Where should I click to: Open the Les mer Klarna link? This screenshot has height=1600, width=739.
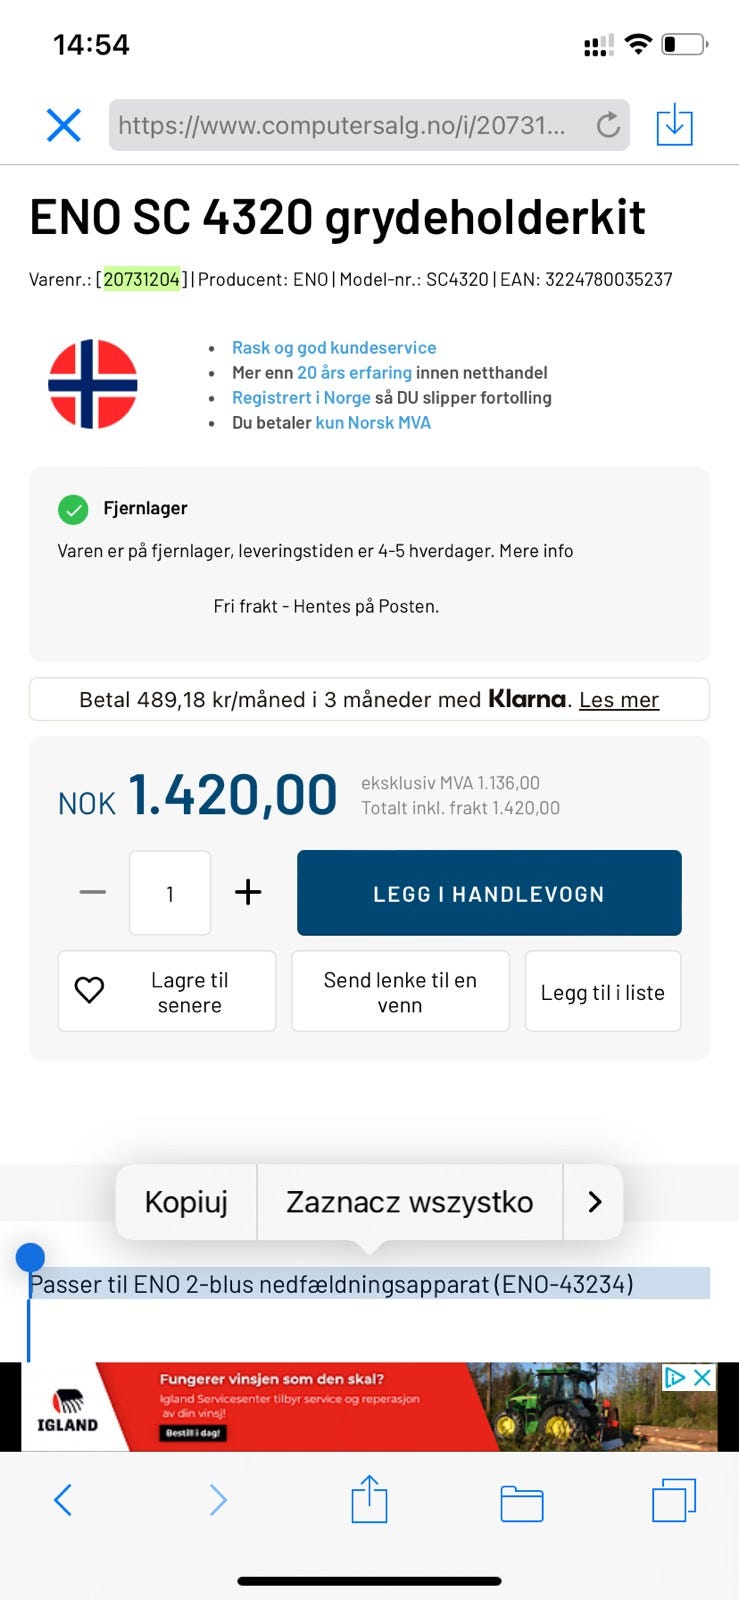point(619,699)
